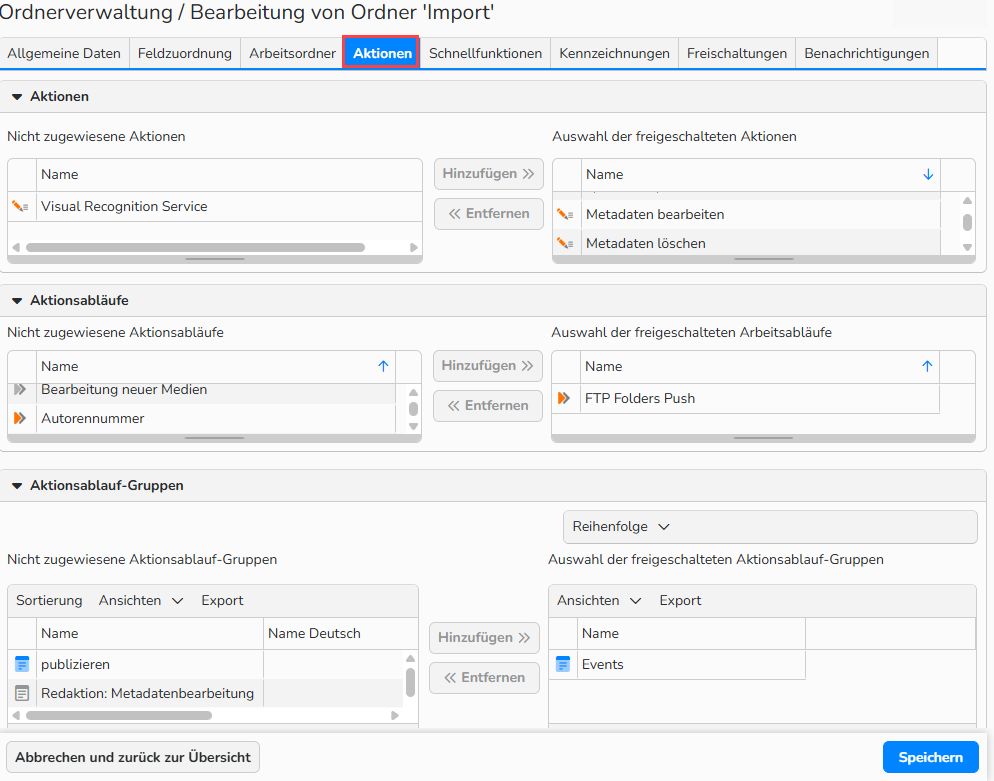Viewport: 994px width, 781px height.
Task: Click the pencil icon beside Visual Recognition Service
Action: point(20,207)
